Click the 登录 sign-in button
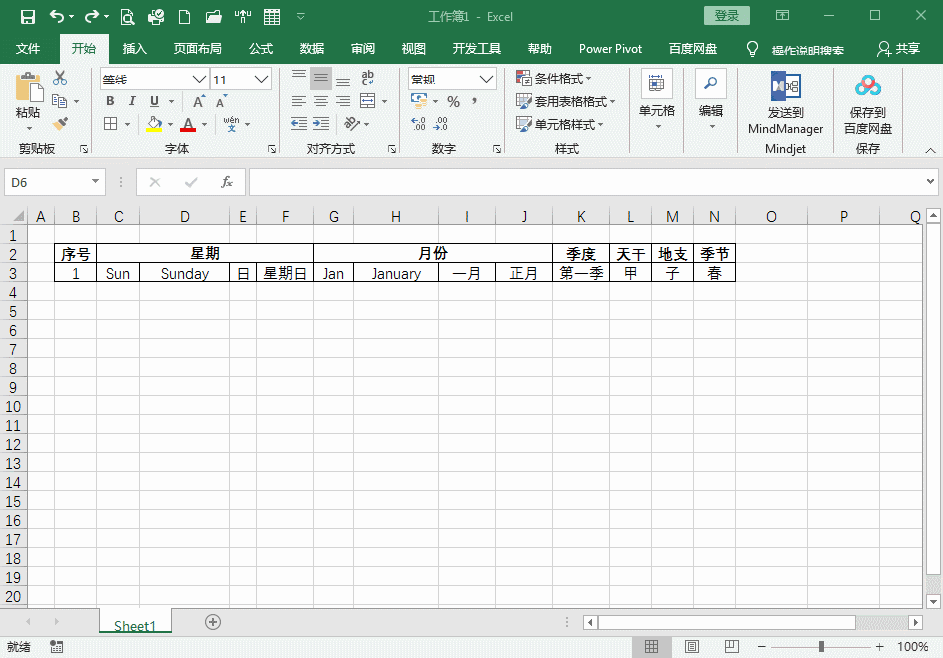 click(x=726, y=16)
